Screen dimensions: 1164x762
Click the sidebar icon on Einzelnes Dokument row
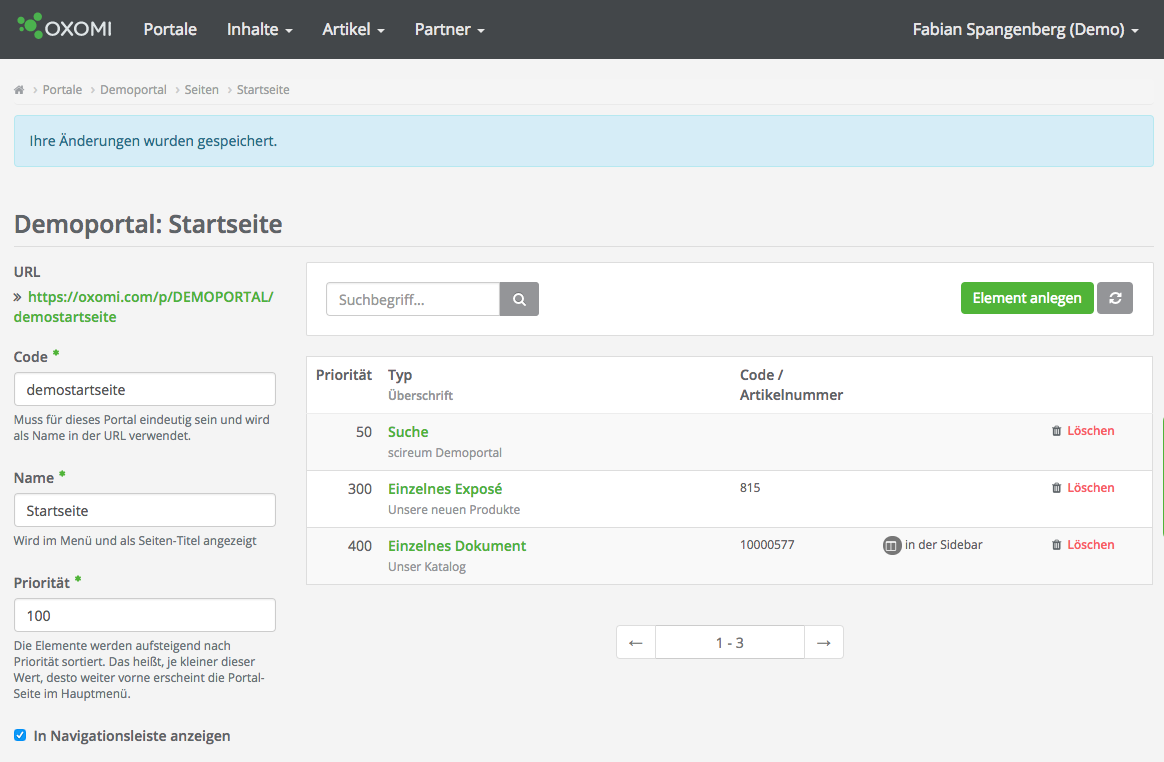pyautogui.click(x=892, y=546)
